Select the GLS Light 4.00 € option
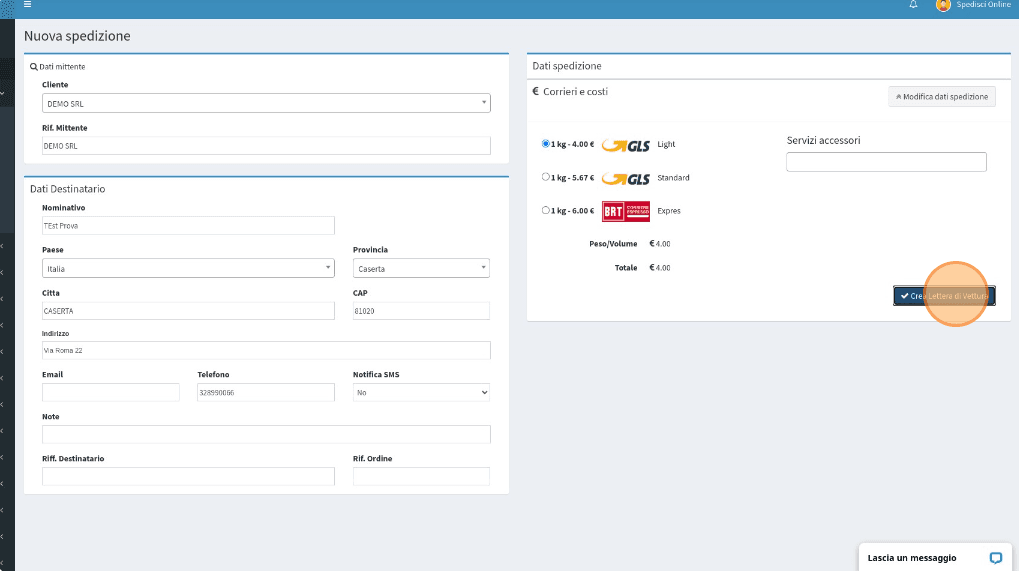The image size is (1019, 571). (x=545, y=144)
